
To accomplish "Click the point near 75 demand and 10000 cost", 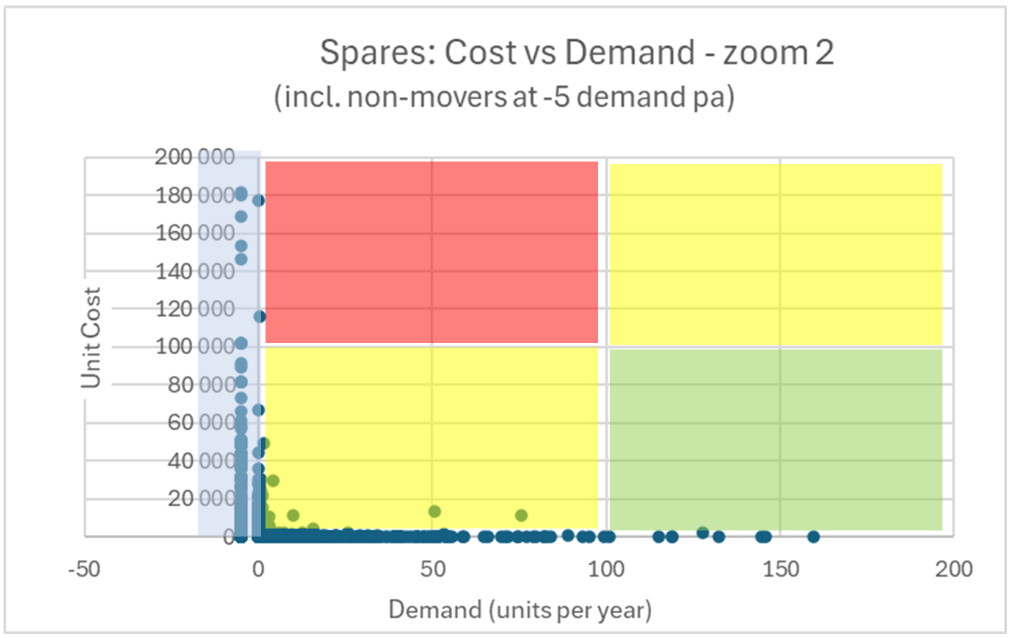I will [519, 515].
